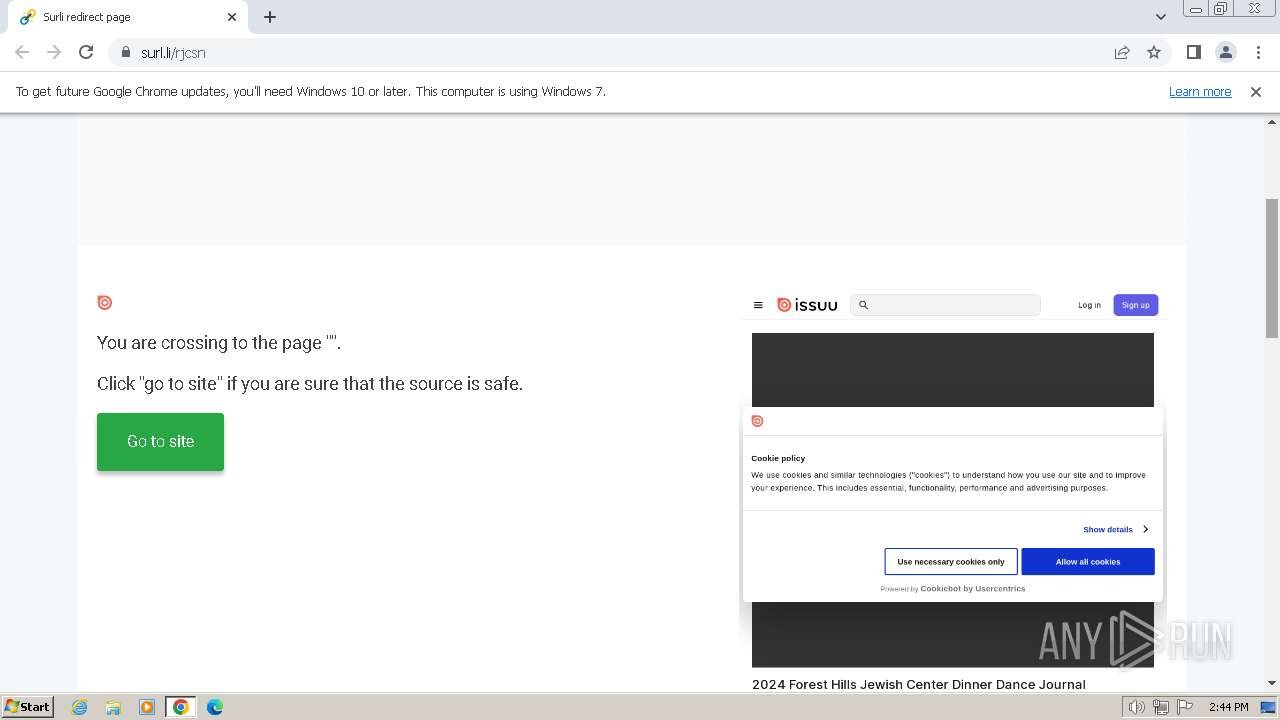The image size is (1280, 720).
Task: Open Internet Explorer from taskbar
Action: [80, 707]
